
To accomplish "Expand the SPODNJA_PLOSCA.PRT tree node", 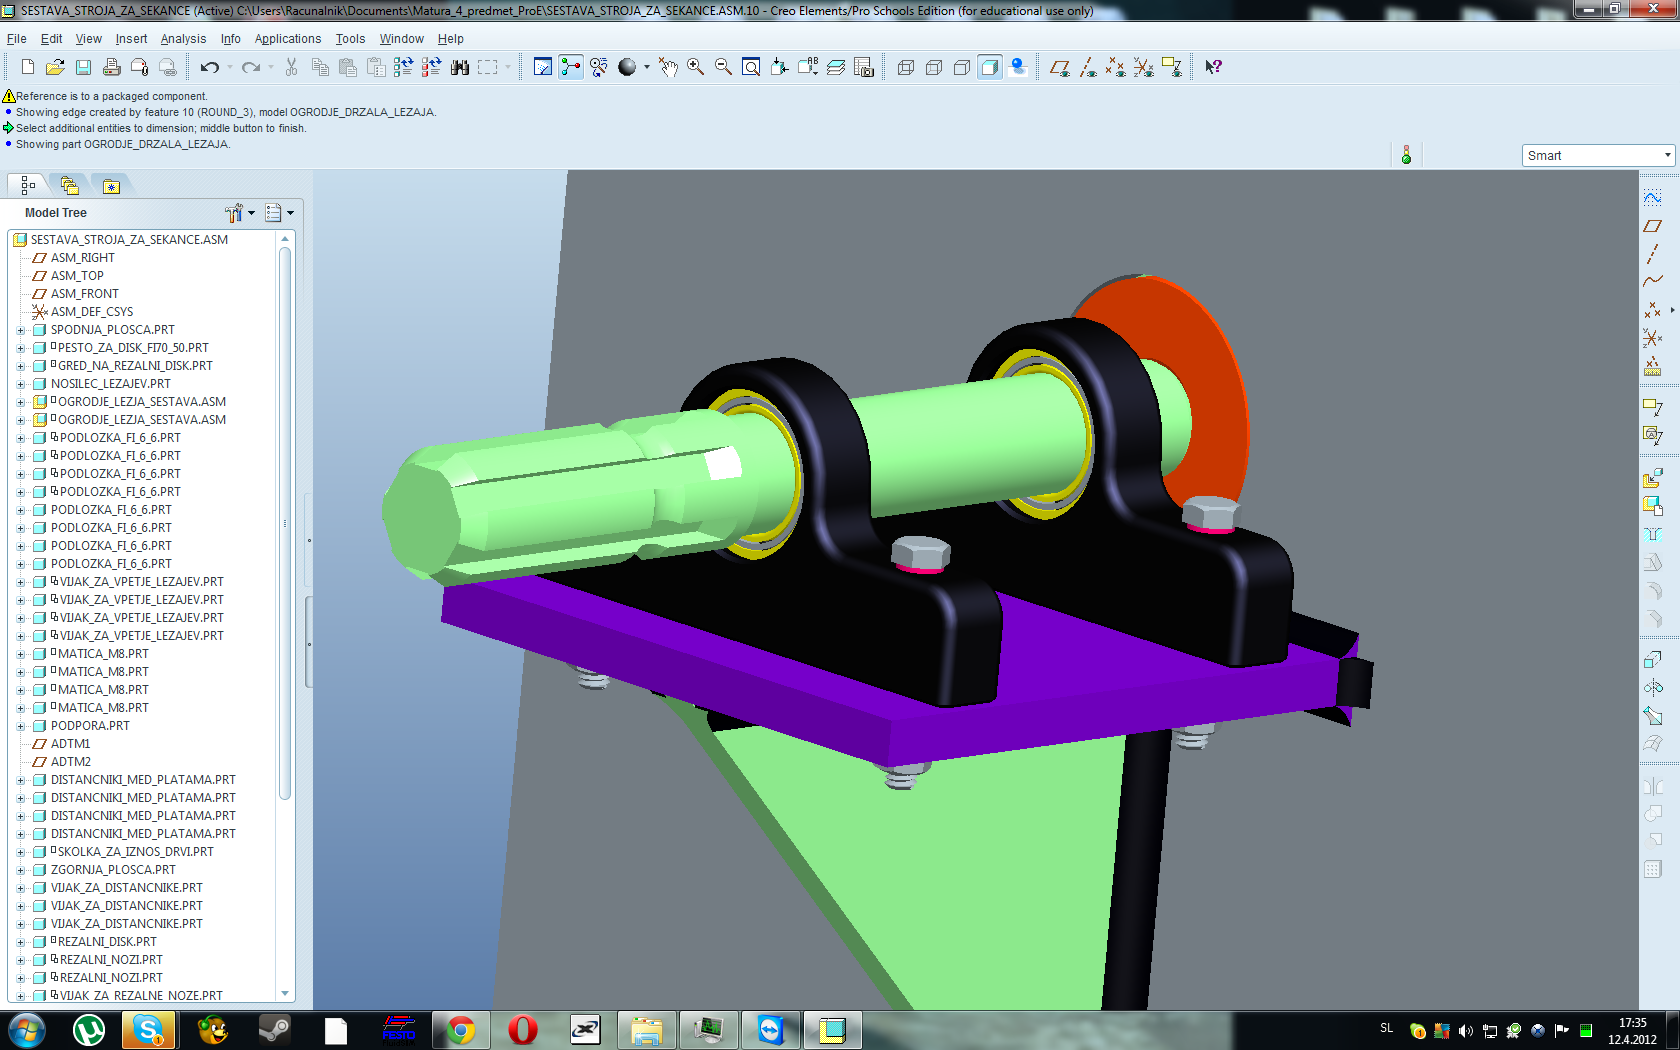I will [x=21, y=330].
